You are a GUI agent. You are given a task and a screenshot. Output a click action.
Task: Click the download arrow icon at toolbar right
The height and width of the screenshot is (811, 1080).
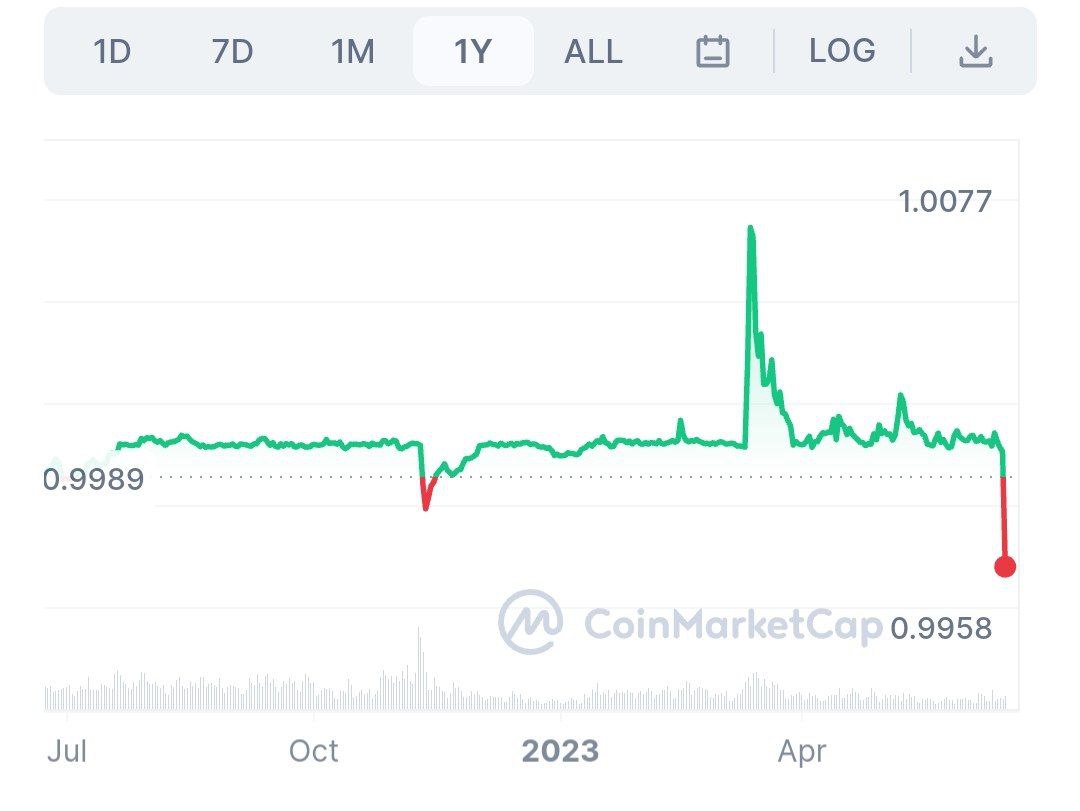point(976,51)
